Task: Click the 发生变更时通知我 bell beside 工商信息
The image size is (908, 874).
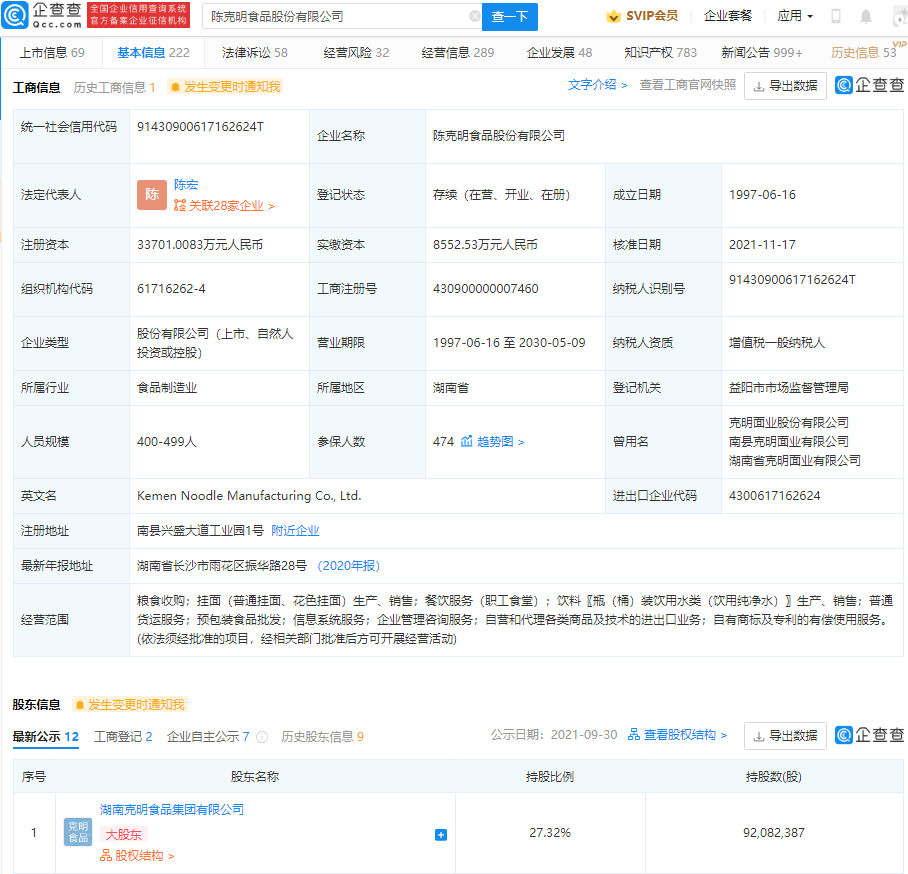Action: coord(225,87)
